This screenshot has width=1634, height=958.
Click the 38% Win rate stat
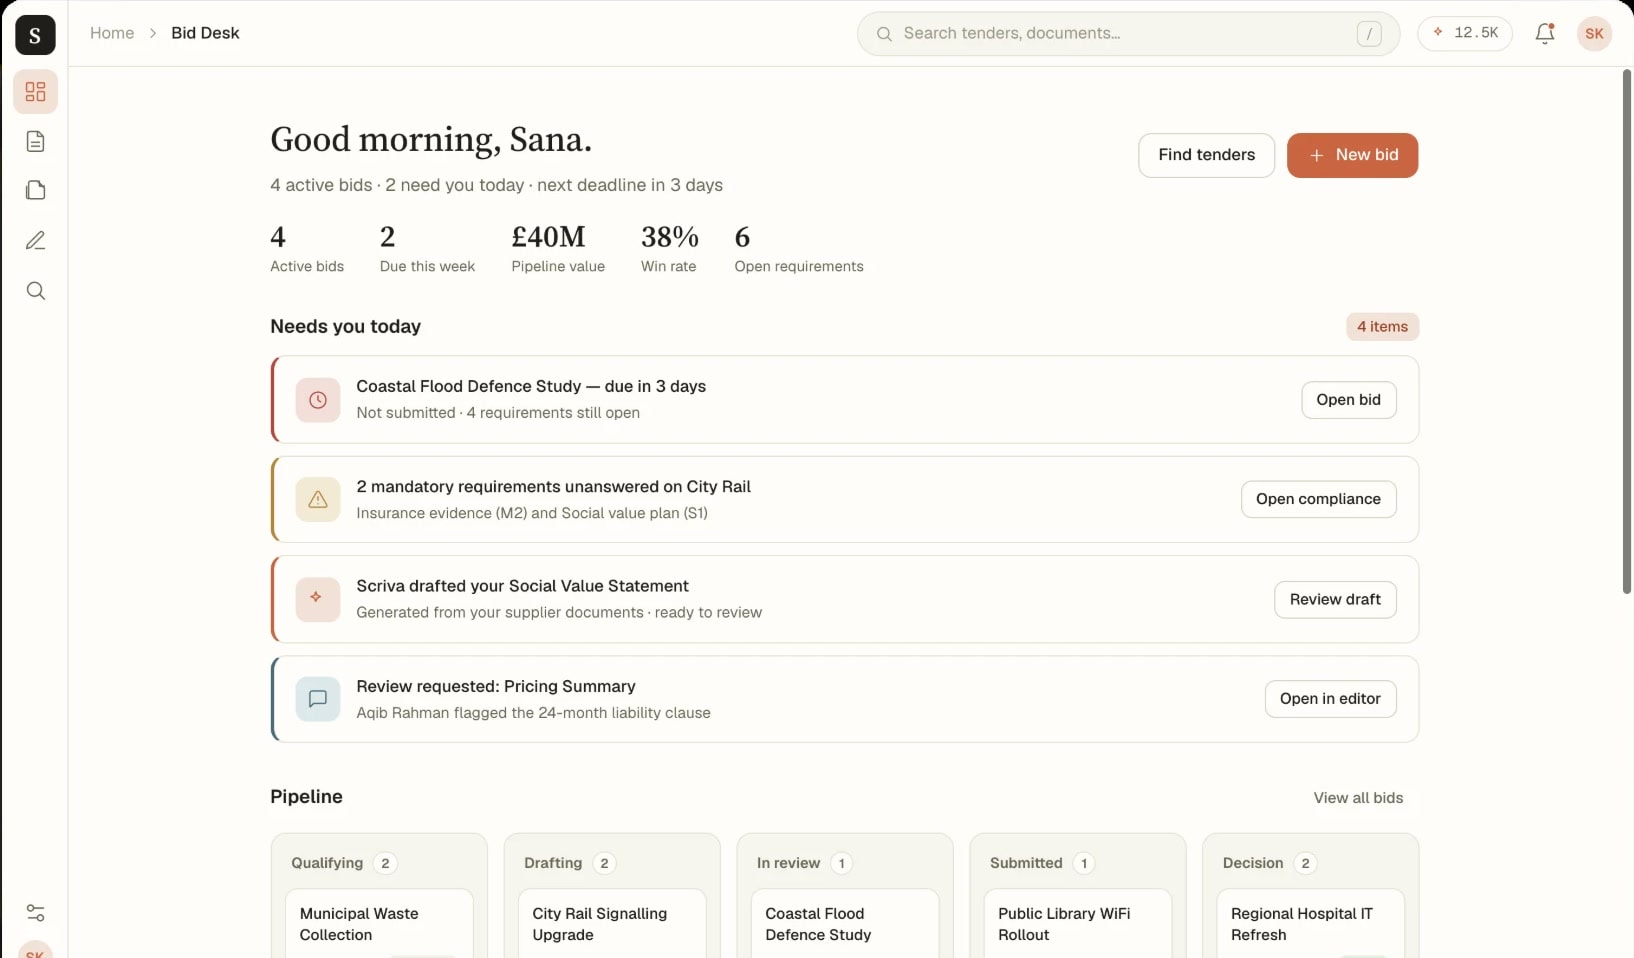tap(670, 249)
